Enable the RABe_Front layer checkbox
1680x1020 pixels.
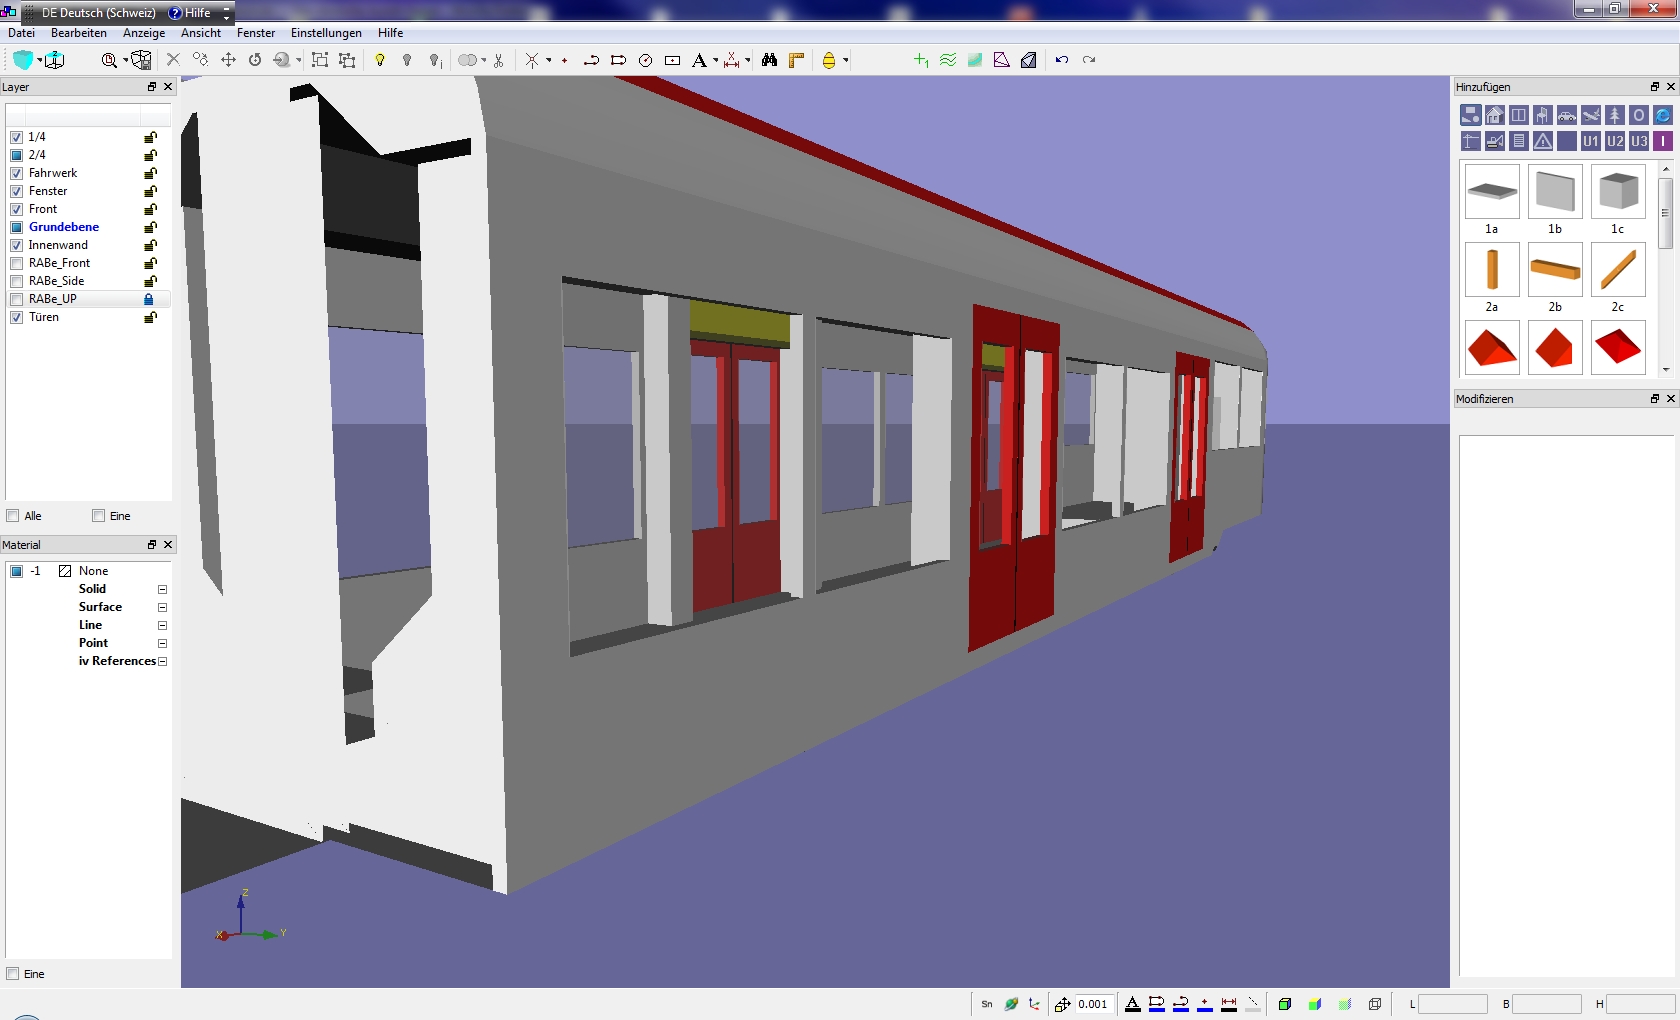click(17, 263)
